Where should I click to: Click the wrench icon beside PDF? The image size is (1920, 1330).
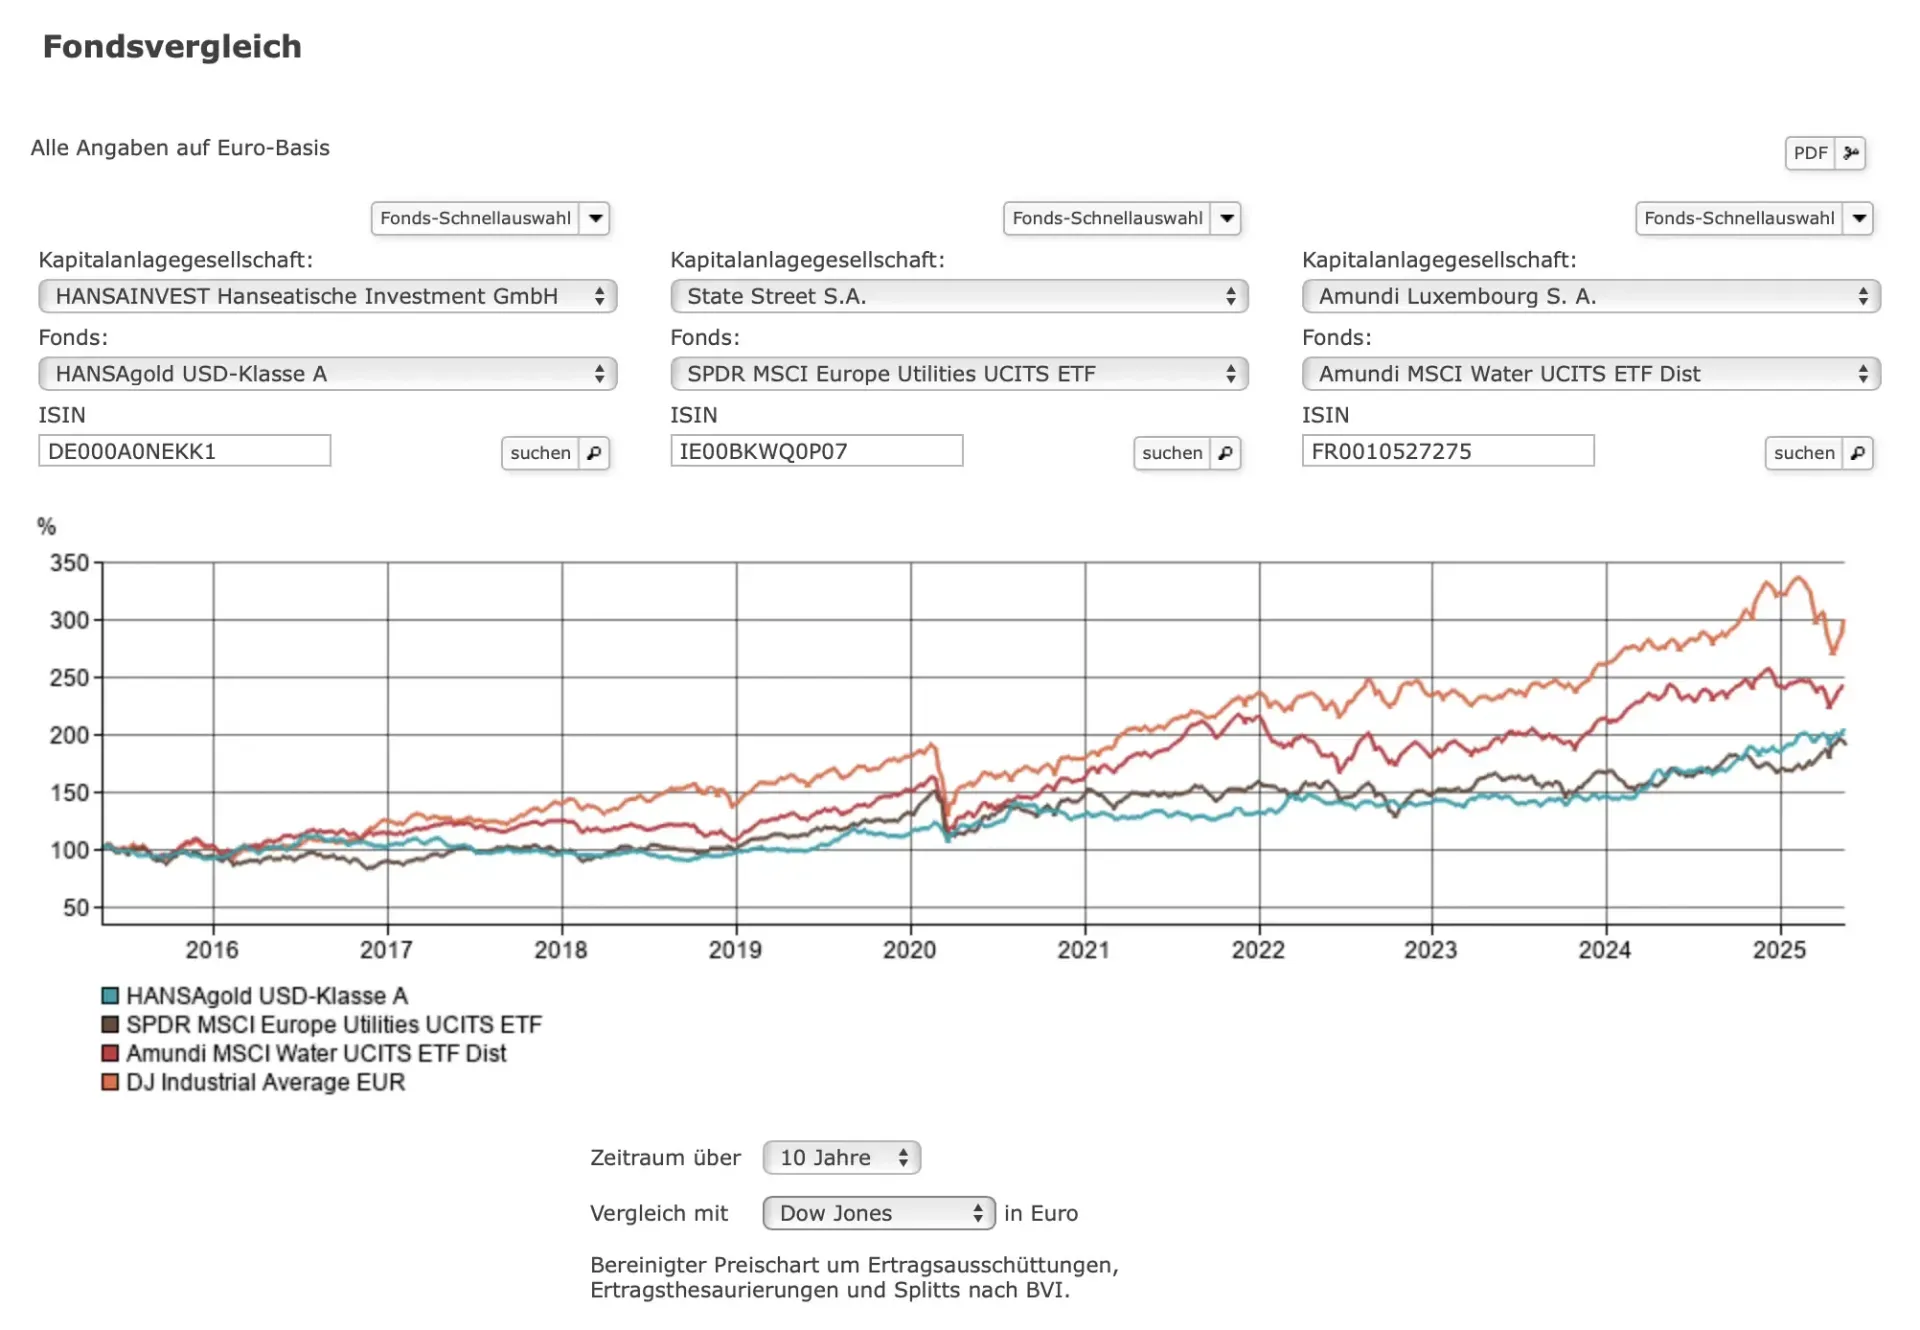click(1851, 153)
